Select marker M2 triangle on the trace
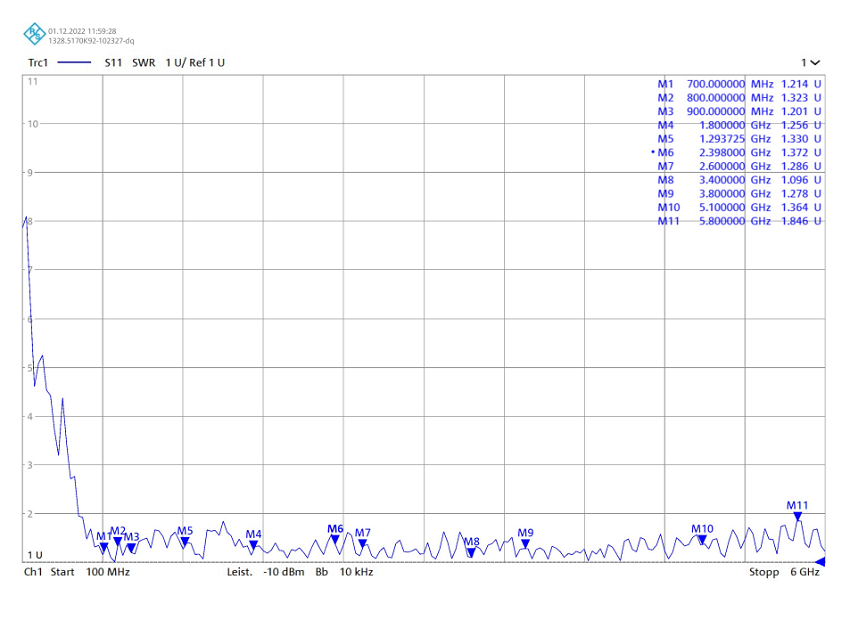 118,541
